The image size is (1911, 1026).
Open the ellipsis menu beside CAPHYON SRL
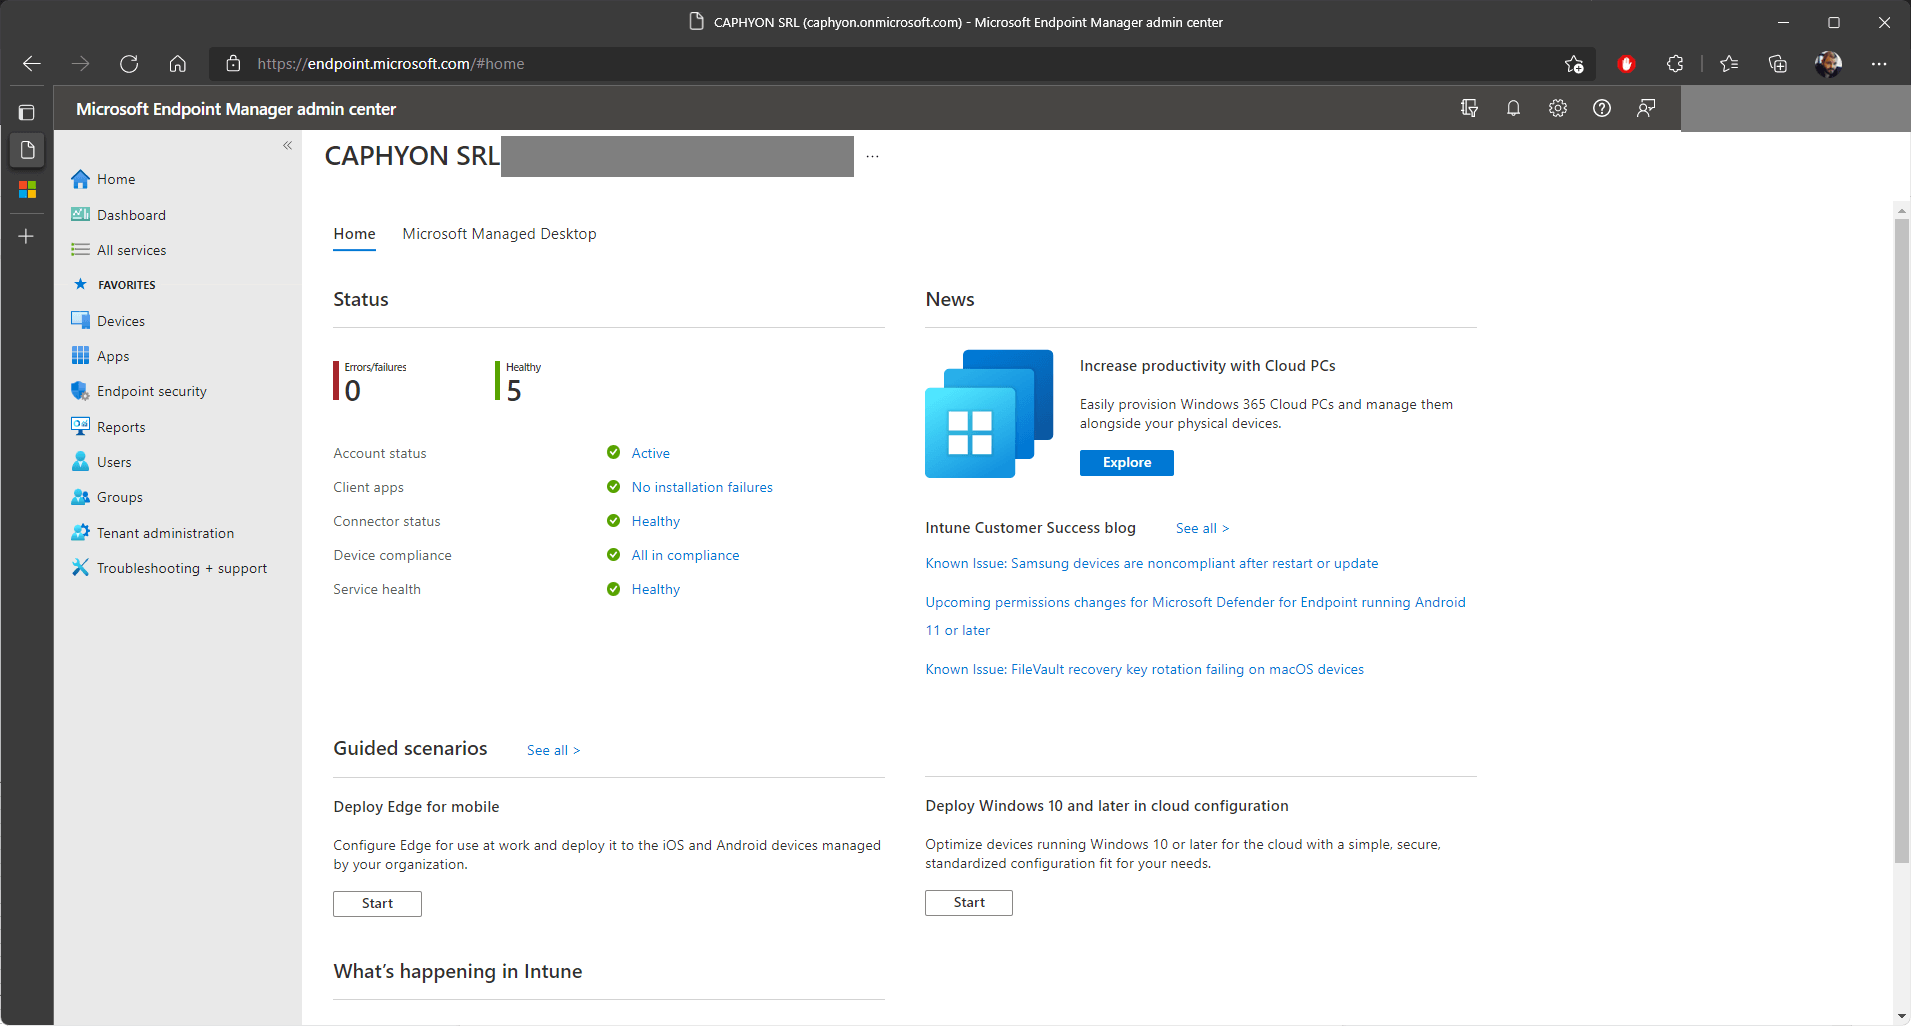click(x=872, y=157)
